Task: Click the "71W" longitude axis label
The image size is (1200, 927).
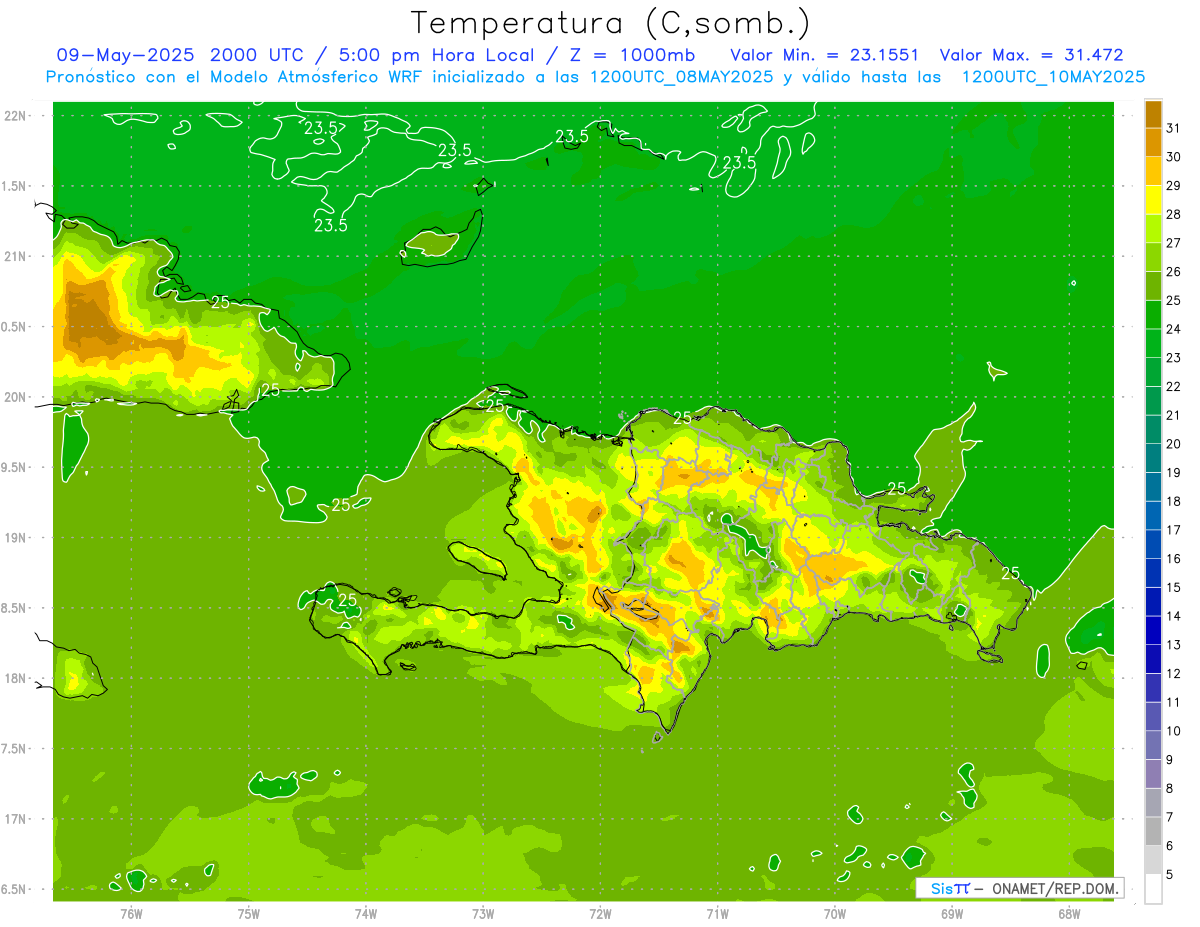Action: pos(717,913)
